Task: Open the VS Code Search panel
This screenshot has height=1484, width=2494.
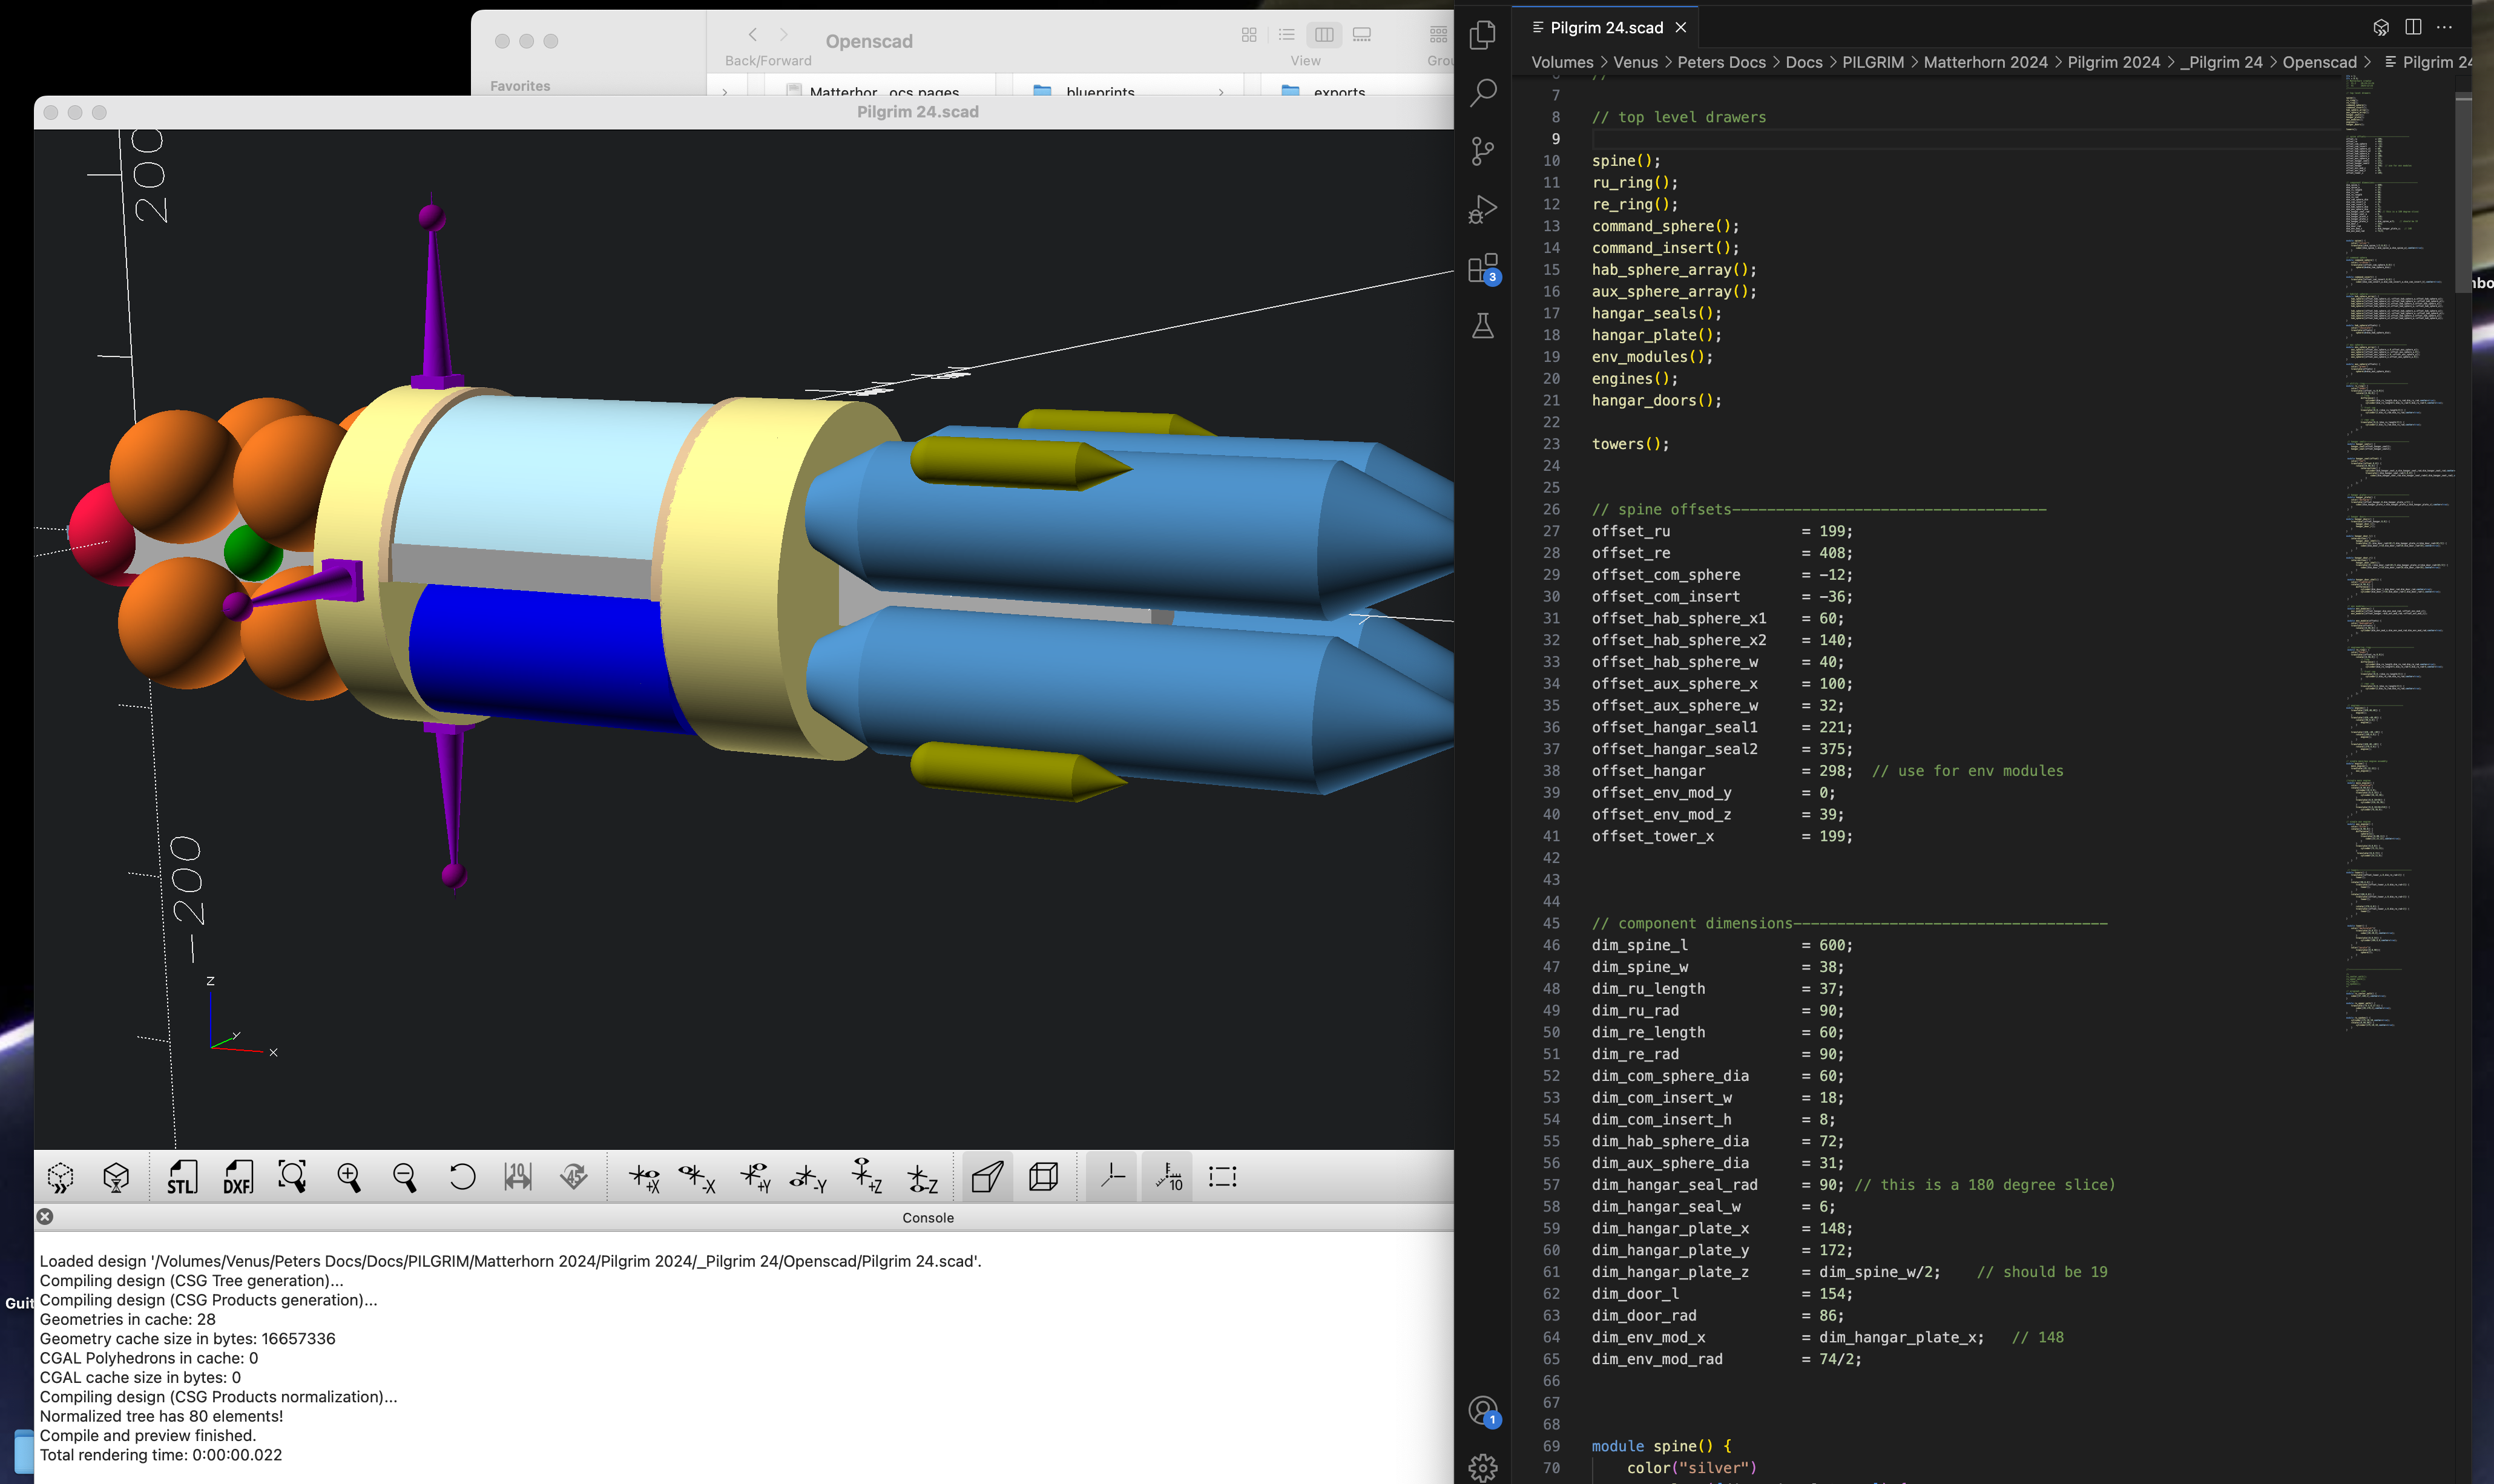Action: click(x=1482, y=93)
